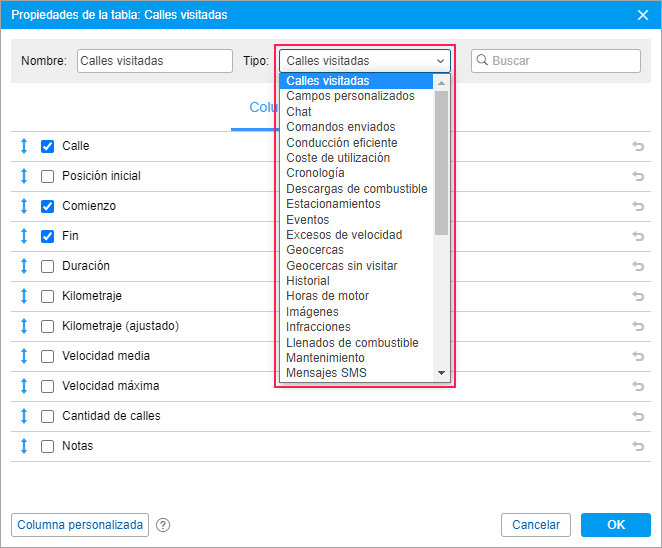Click the help question mark icon
This screenshot has height=548, width=662.
163,525
